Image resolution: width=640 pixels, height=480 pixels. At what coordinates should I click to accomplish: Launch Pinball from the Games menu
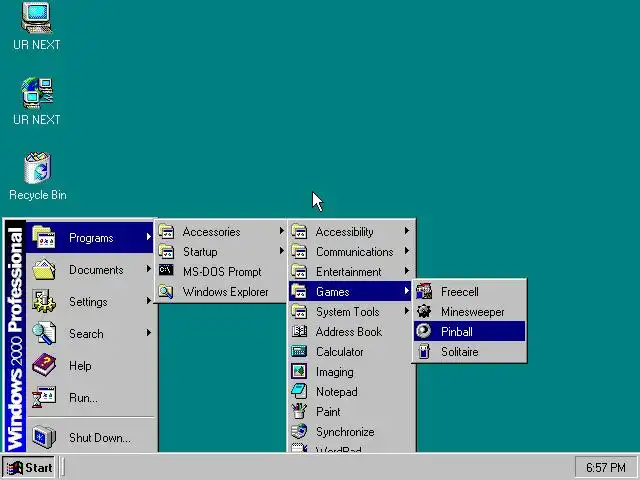point(469,331)
